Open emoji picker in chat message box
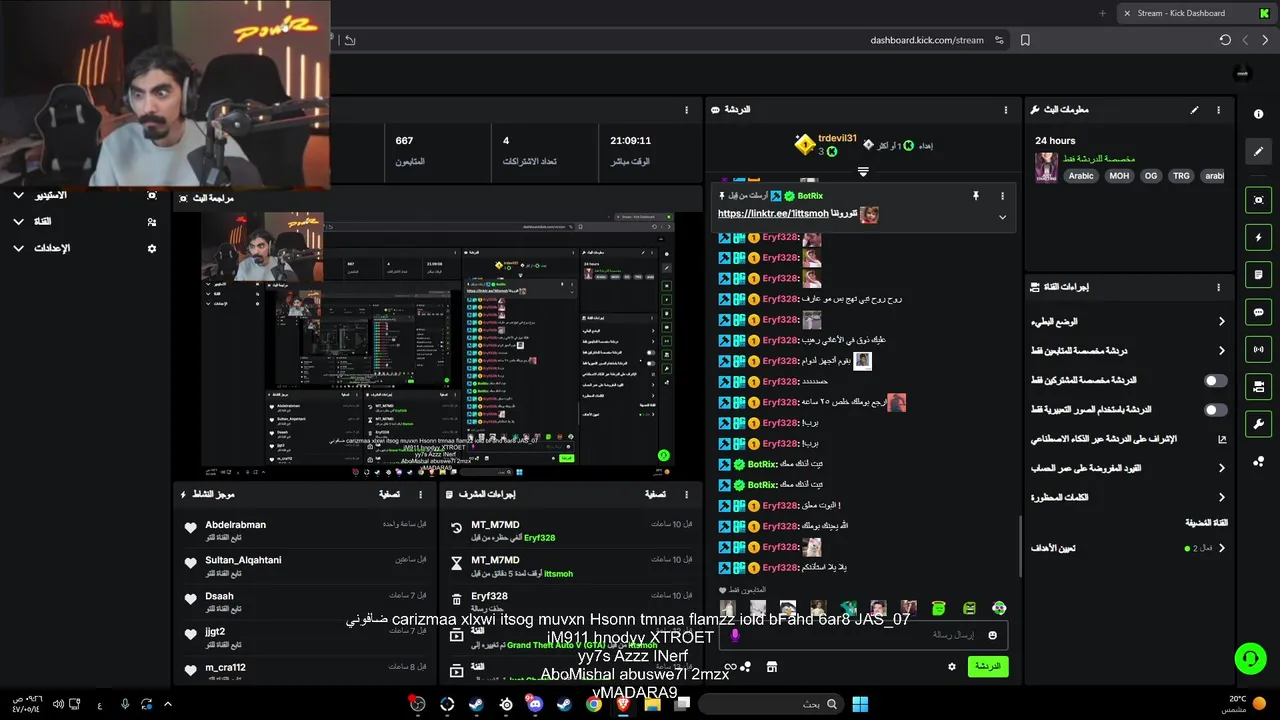 pyautogui.click(x=992, y=635)
